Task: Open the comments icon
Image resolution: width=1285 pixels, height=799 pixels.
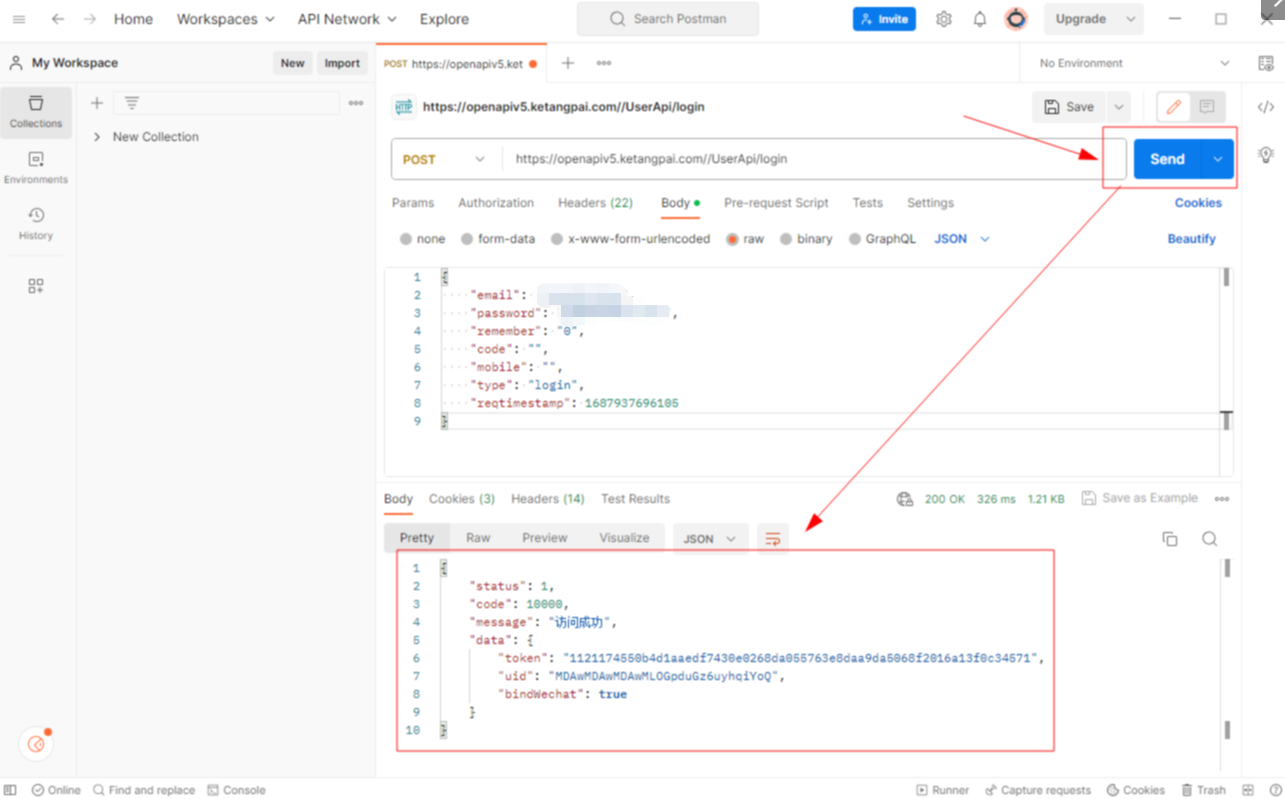Action: [x=1207, y=107]
